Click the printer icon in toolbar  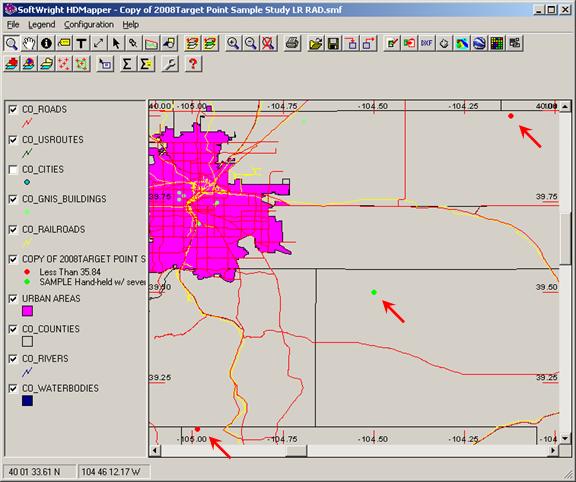click(x=293, y=43)
